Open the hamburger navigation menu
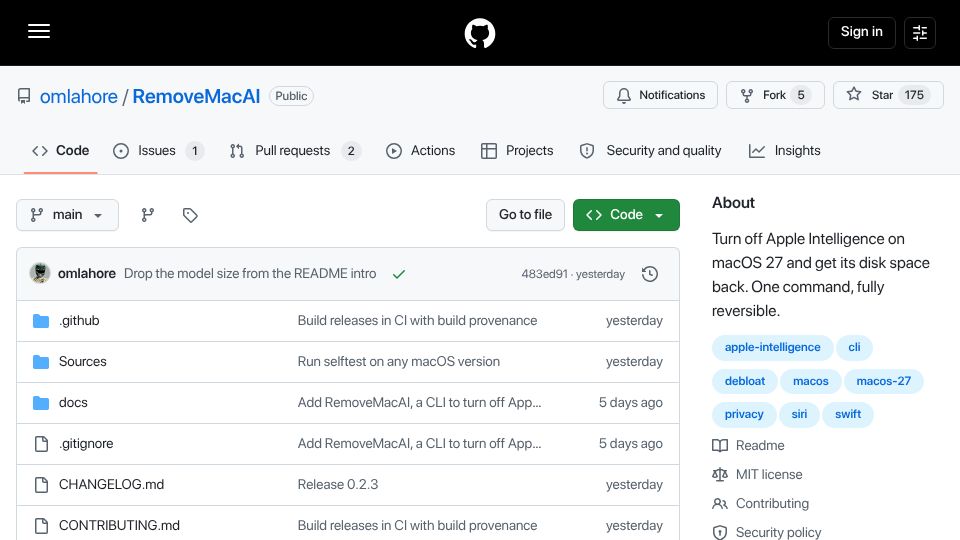This screenshot has height=540, width=960. pyautogui.click(x=39, y=31)
